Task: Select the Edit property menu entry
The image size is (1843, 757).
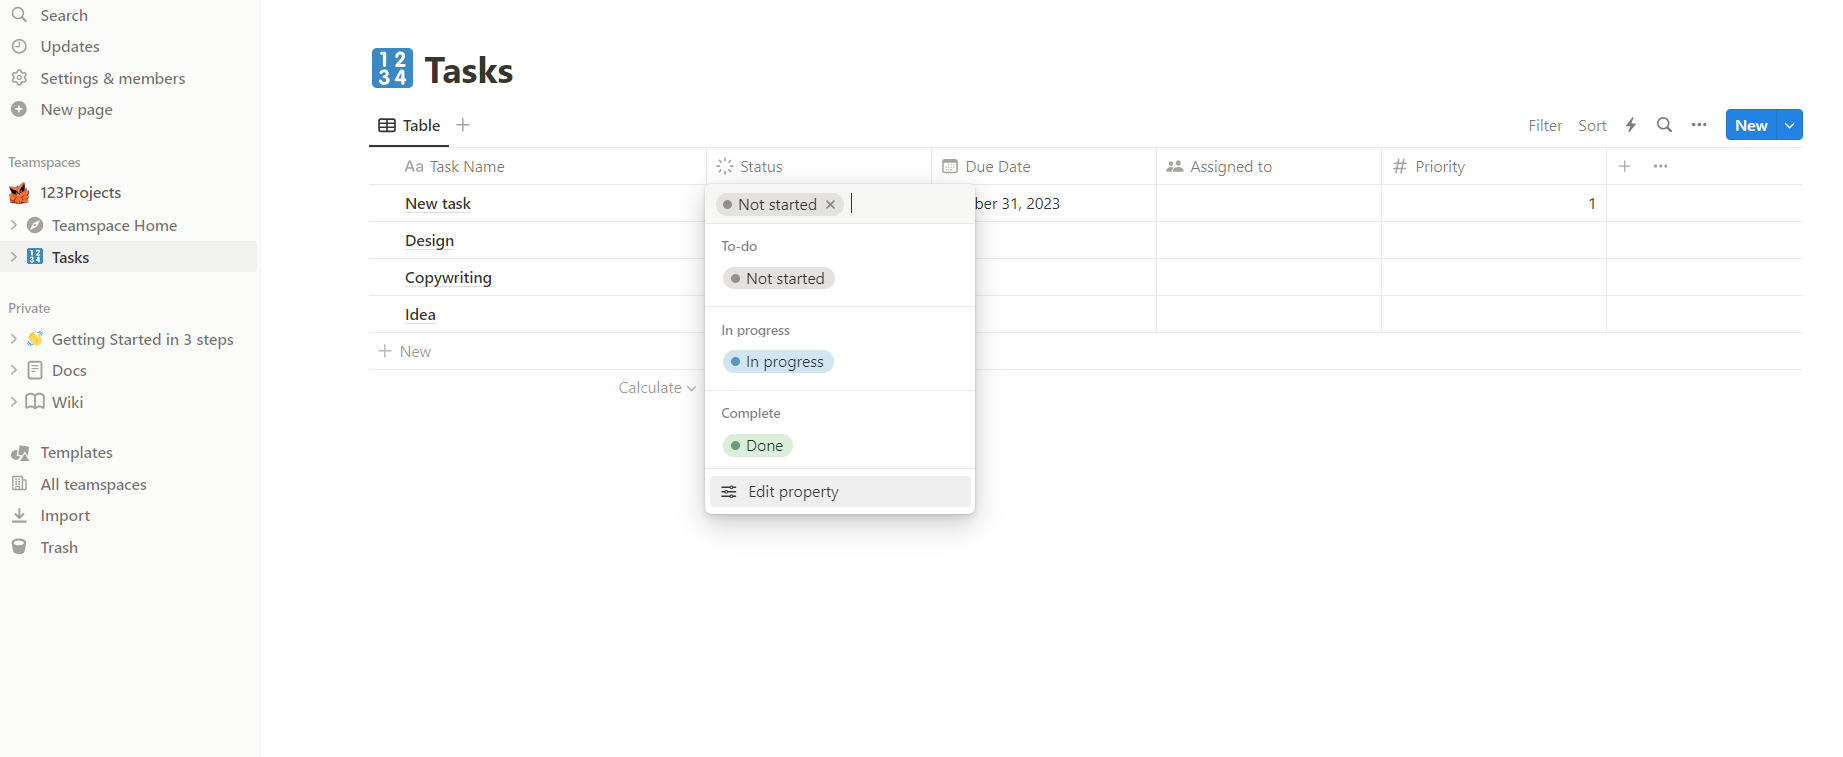Action: tap(840, 491)
